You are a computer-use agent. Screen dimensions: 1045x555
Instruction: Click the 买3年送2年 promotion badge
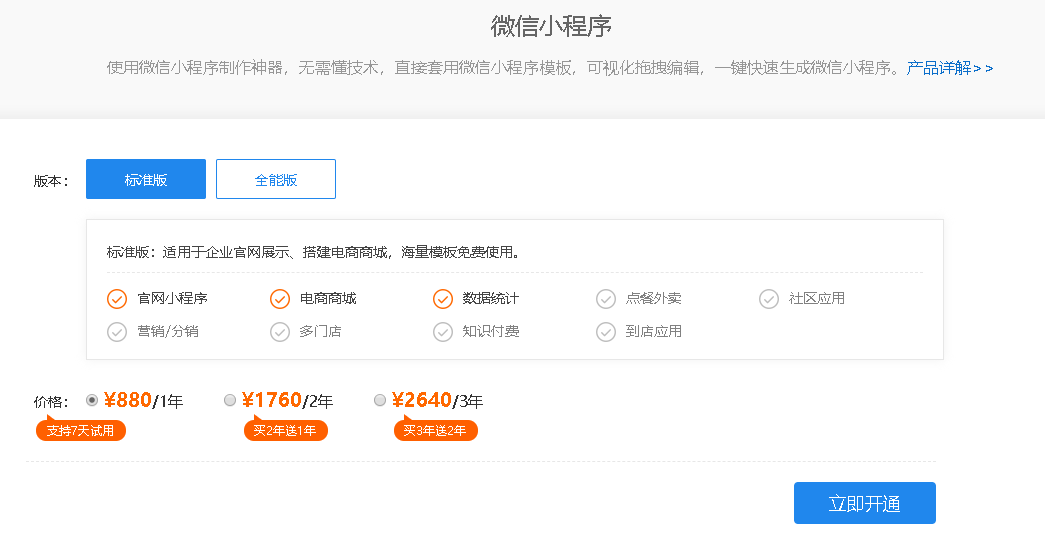435,431
